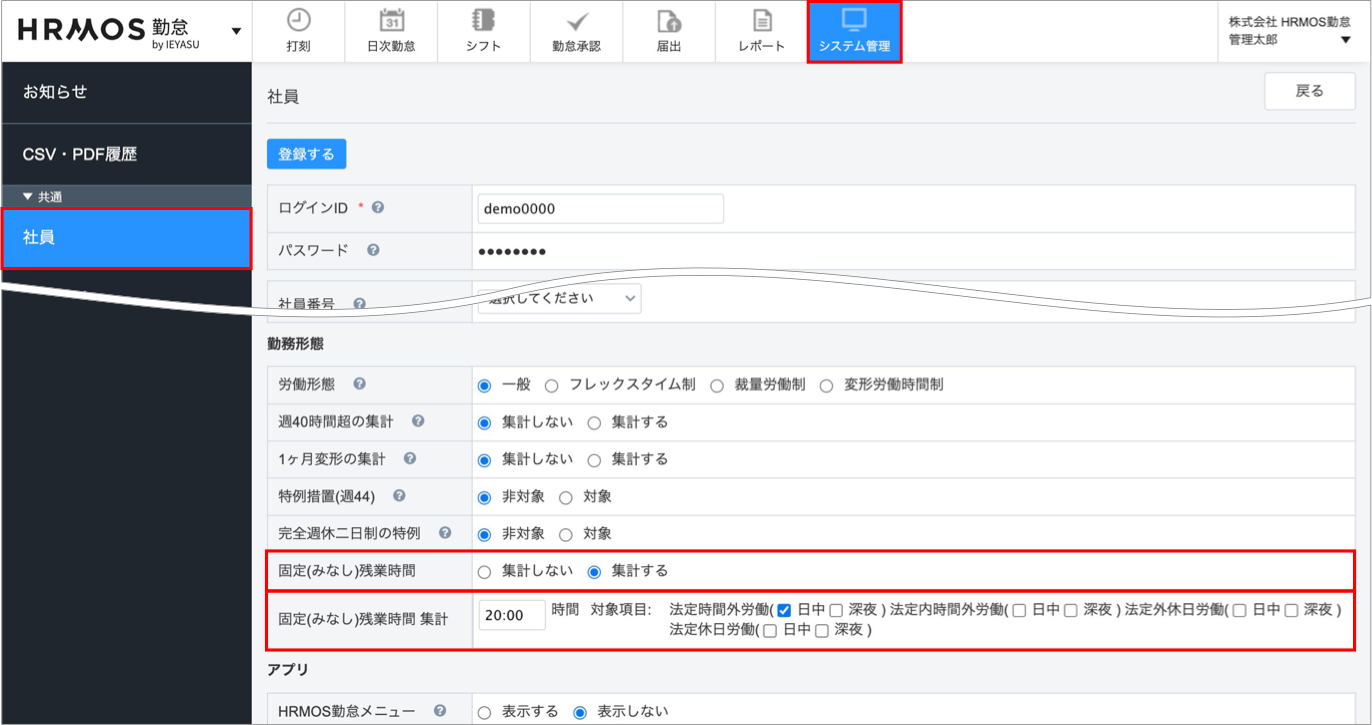Viewport: 1372px width, 725px height.
Task: Switch to the システム管理 tab
Action: tap(854, 32)
